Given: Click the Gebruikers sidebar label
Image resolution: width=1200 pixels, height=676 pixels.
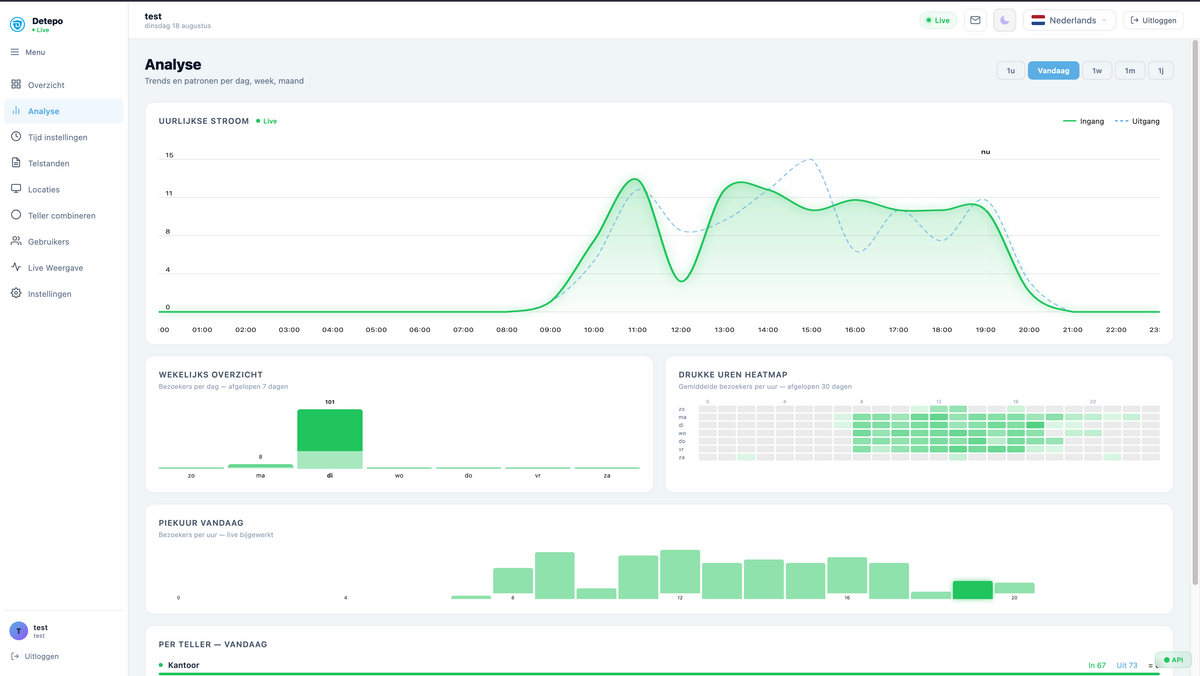Looking at the screenshot, I should pos(49,241).
